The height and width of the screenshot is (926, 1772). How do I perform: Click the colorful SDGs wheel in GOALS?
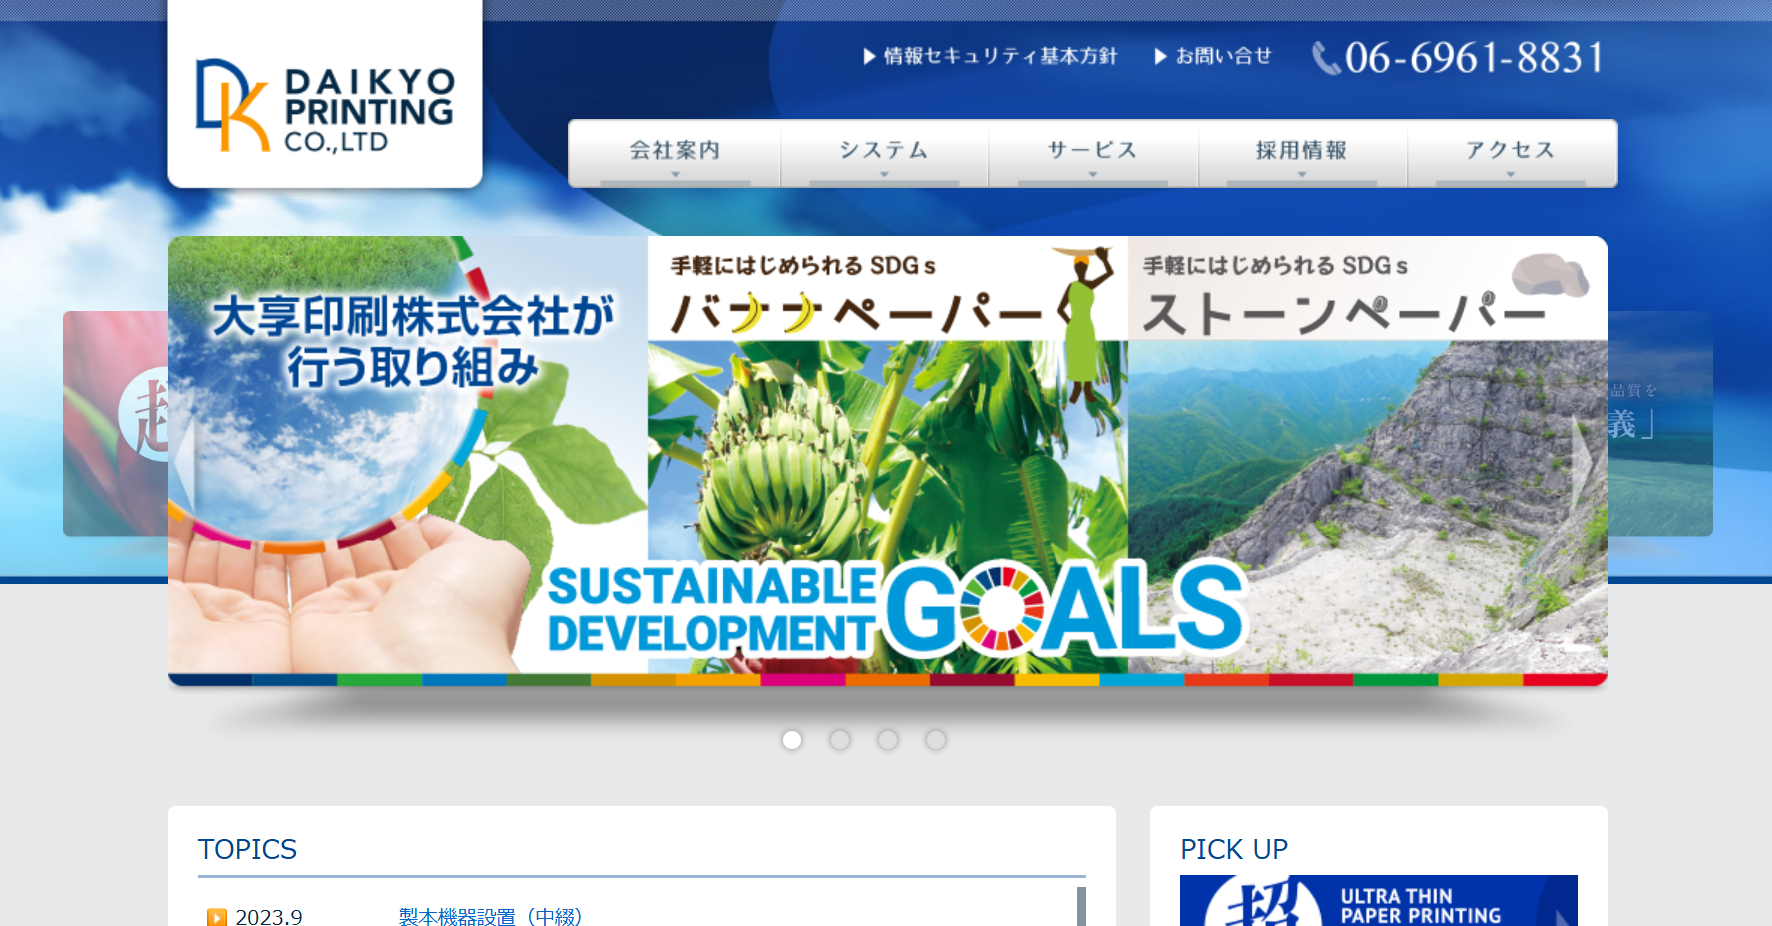pos(1002,608)
